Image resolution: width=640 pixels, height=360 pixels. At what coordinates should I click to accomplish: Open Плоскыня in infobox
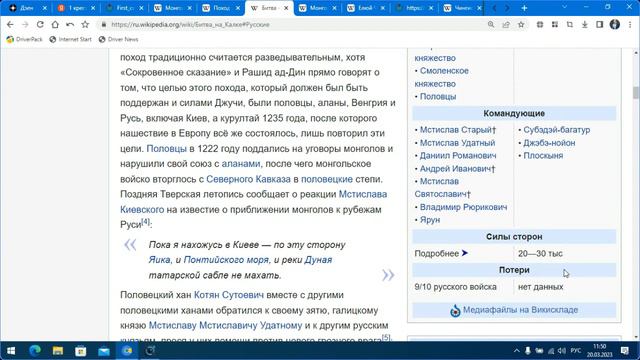coord(543,156)
